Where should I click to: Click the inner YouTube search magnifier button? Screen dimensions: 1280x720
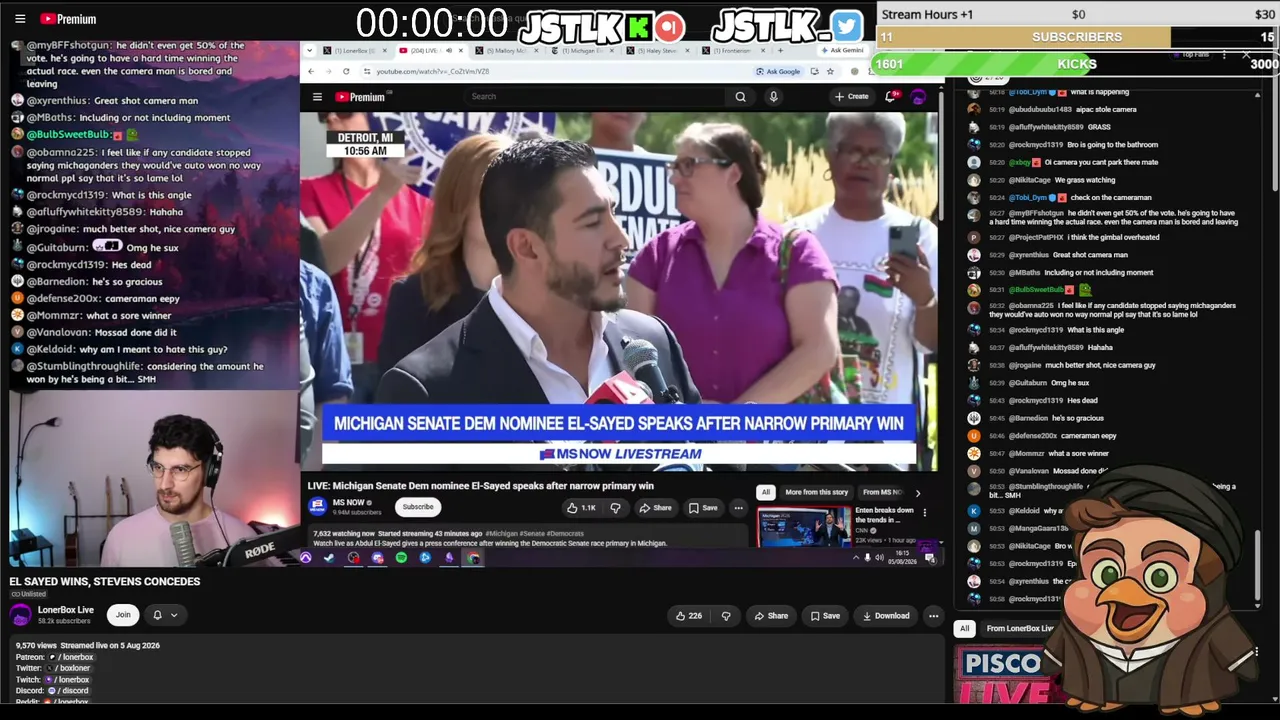click(740, 97)
